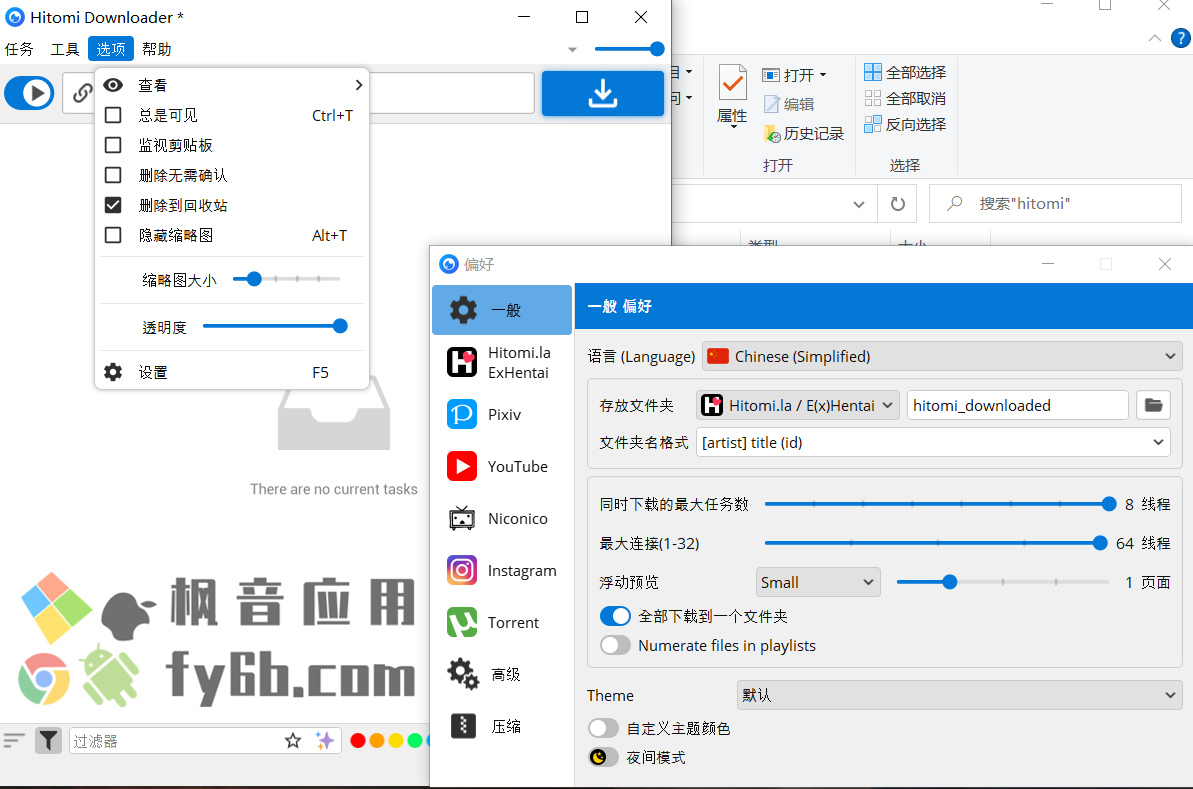Click the blue download arrow button
Viewport: 1193px width, 789px height.
(x=603, y=94)
